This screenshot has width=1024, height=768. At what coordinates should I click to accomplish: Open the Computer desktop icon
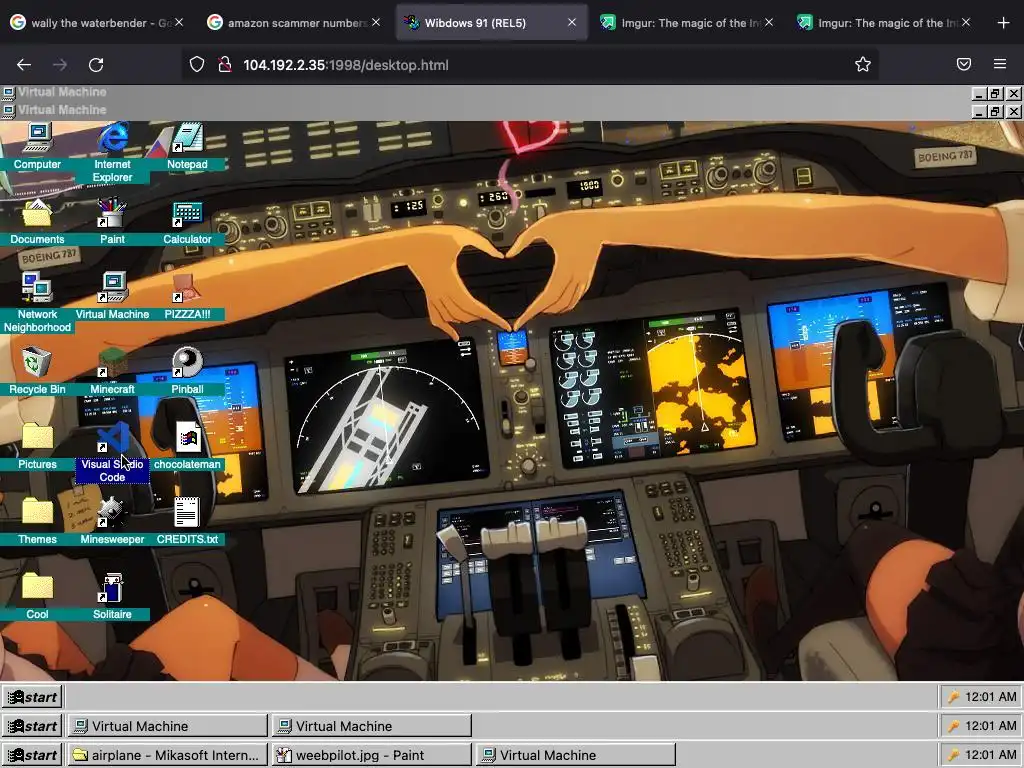pyautogui.click(x=37, y=147)
